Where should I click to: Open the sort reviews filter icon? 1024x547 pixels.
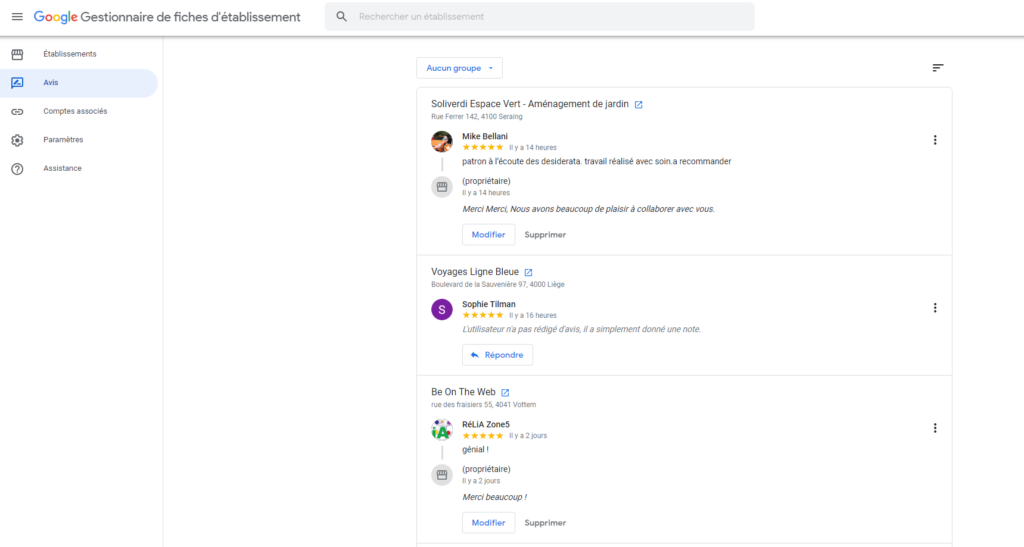pos(938,68)
